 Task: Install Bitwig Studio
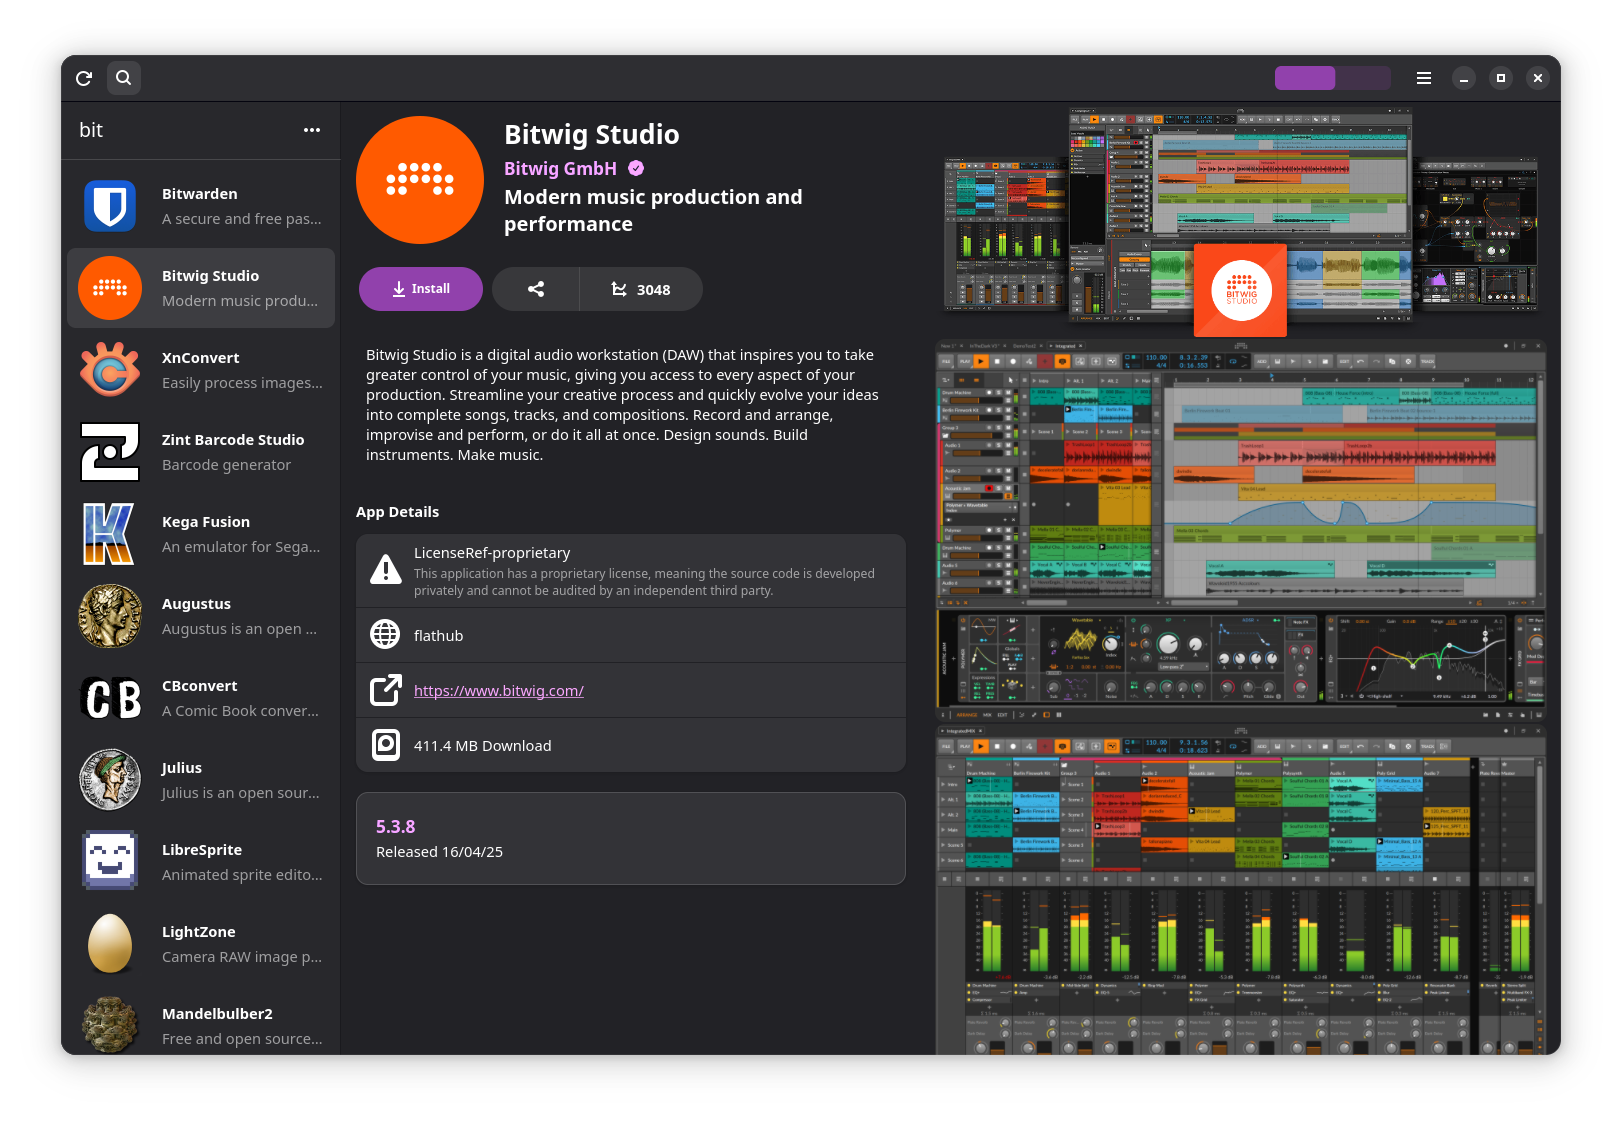(x=421, y=289)
